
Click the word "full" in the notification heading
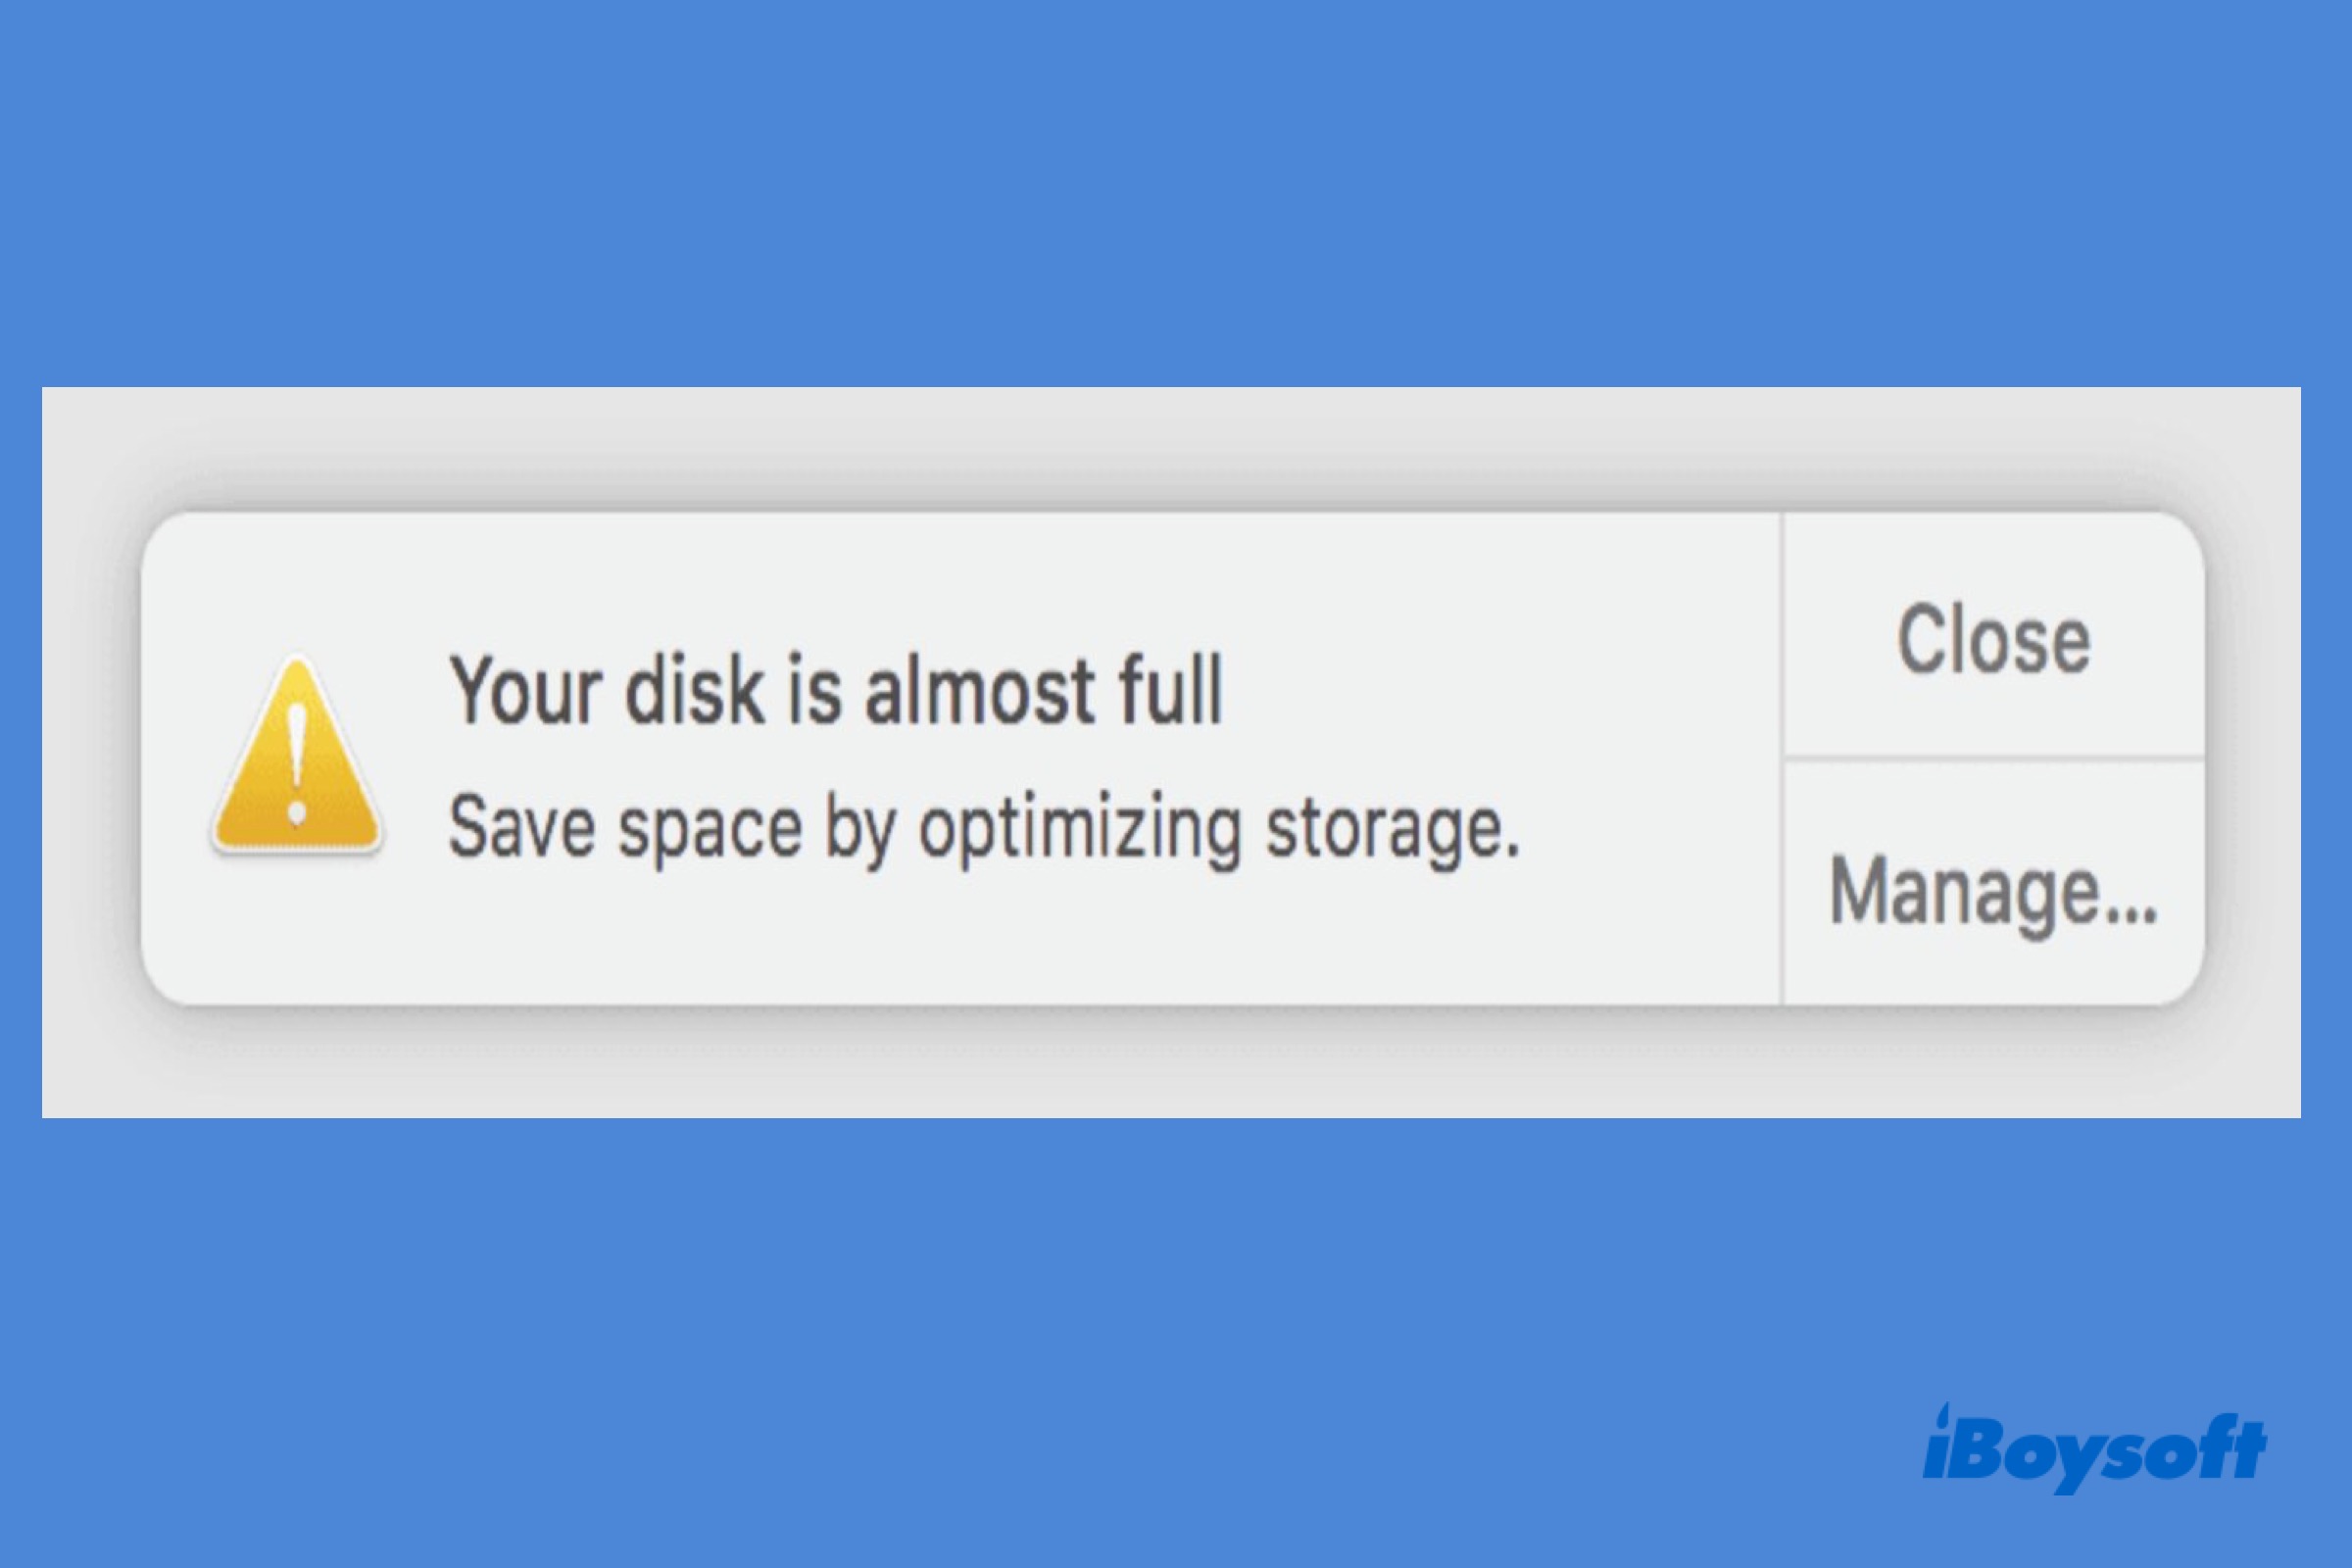pyautogui.click(x=1170, y=690)
